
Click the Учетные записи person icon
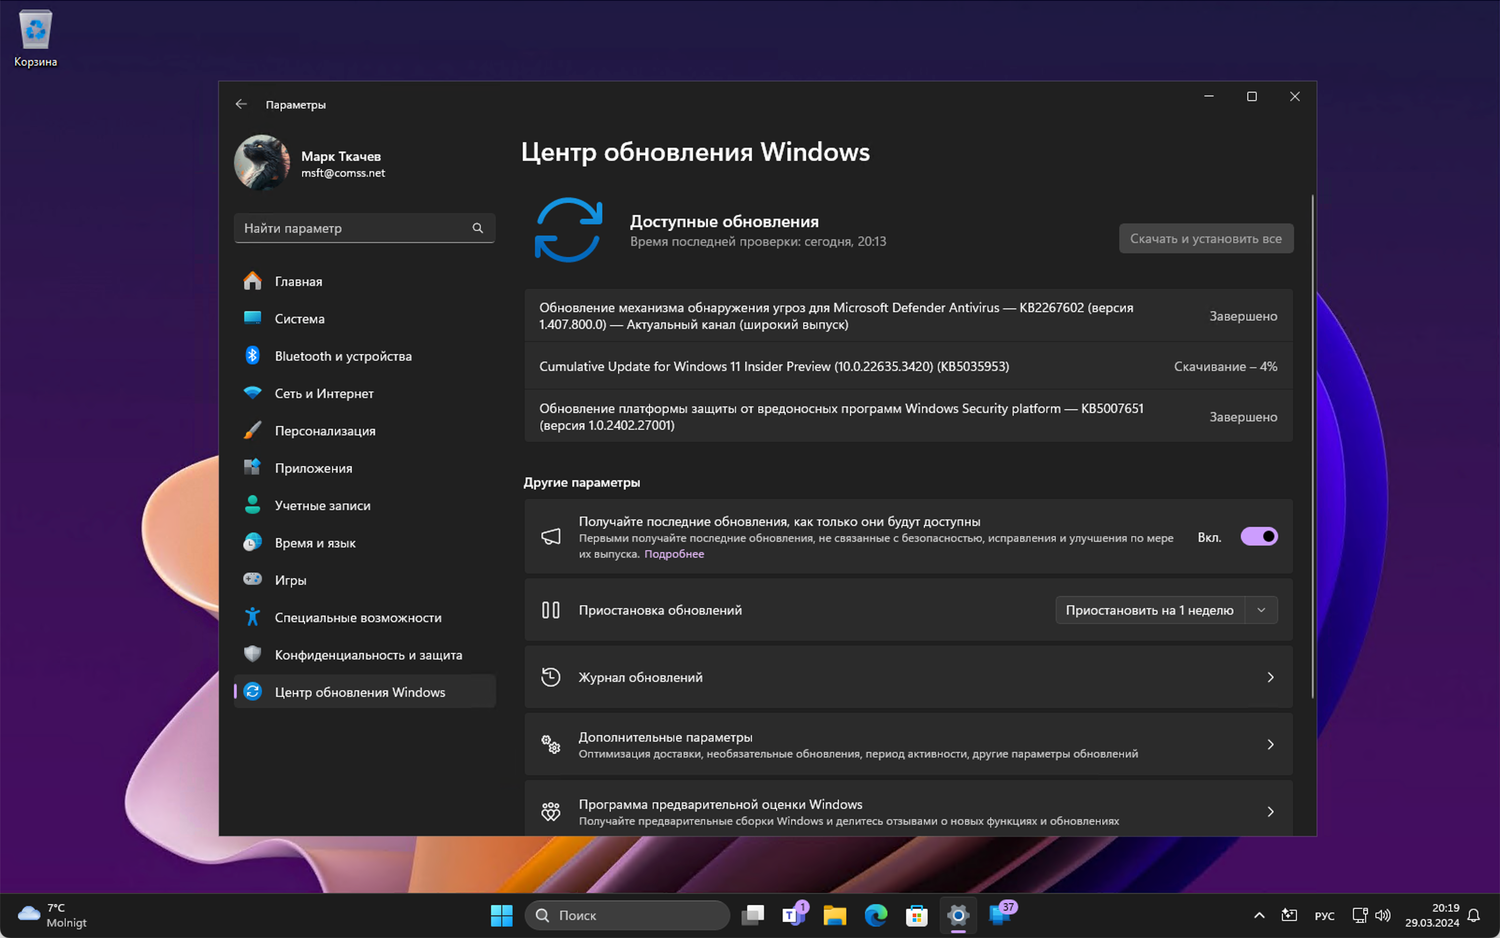(253, 505)
